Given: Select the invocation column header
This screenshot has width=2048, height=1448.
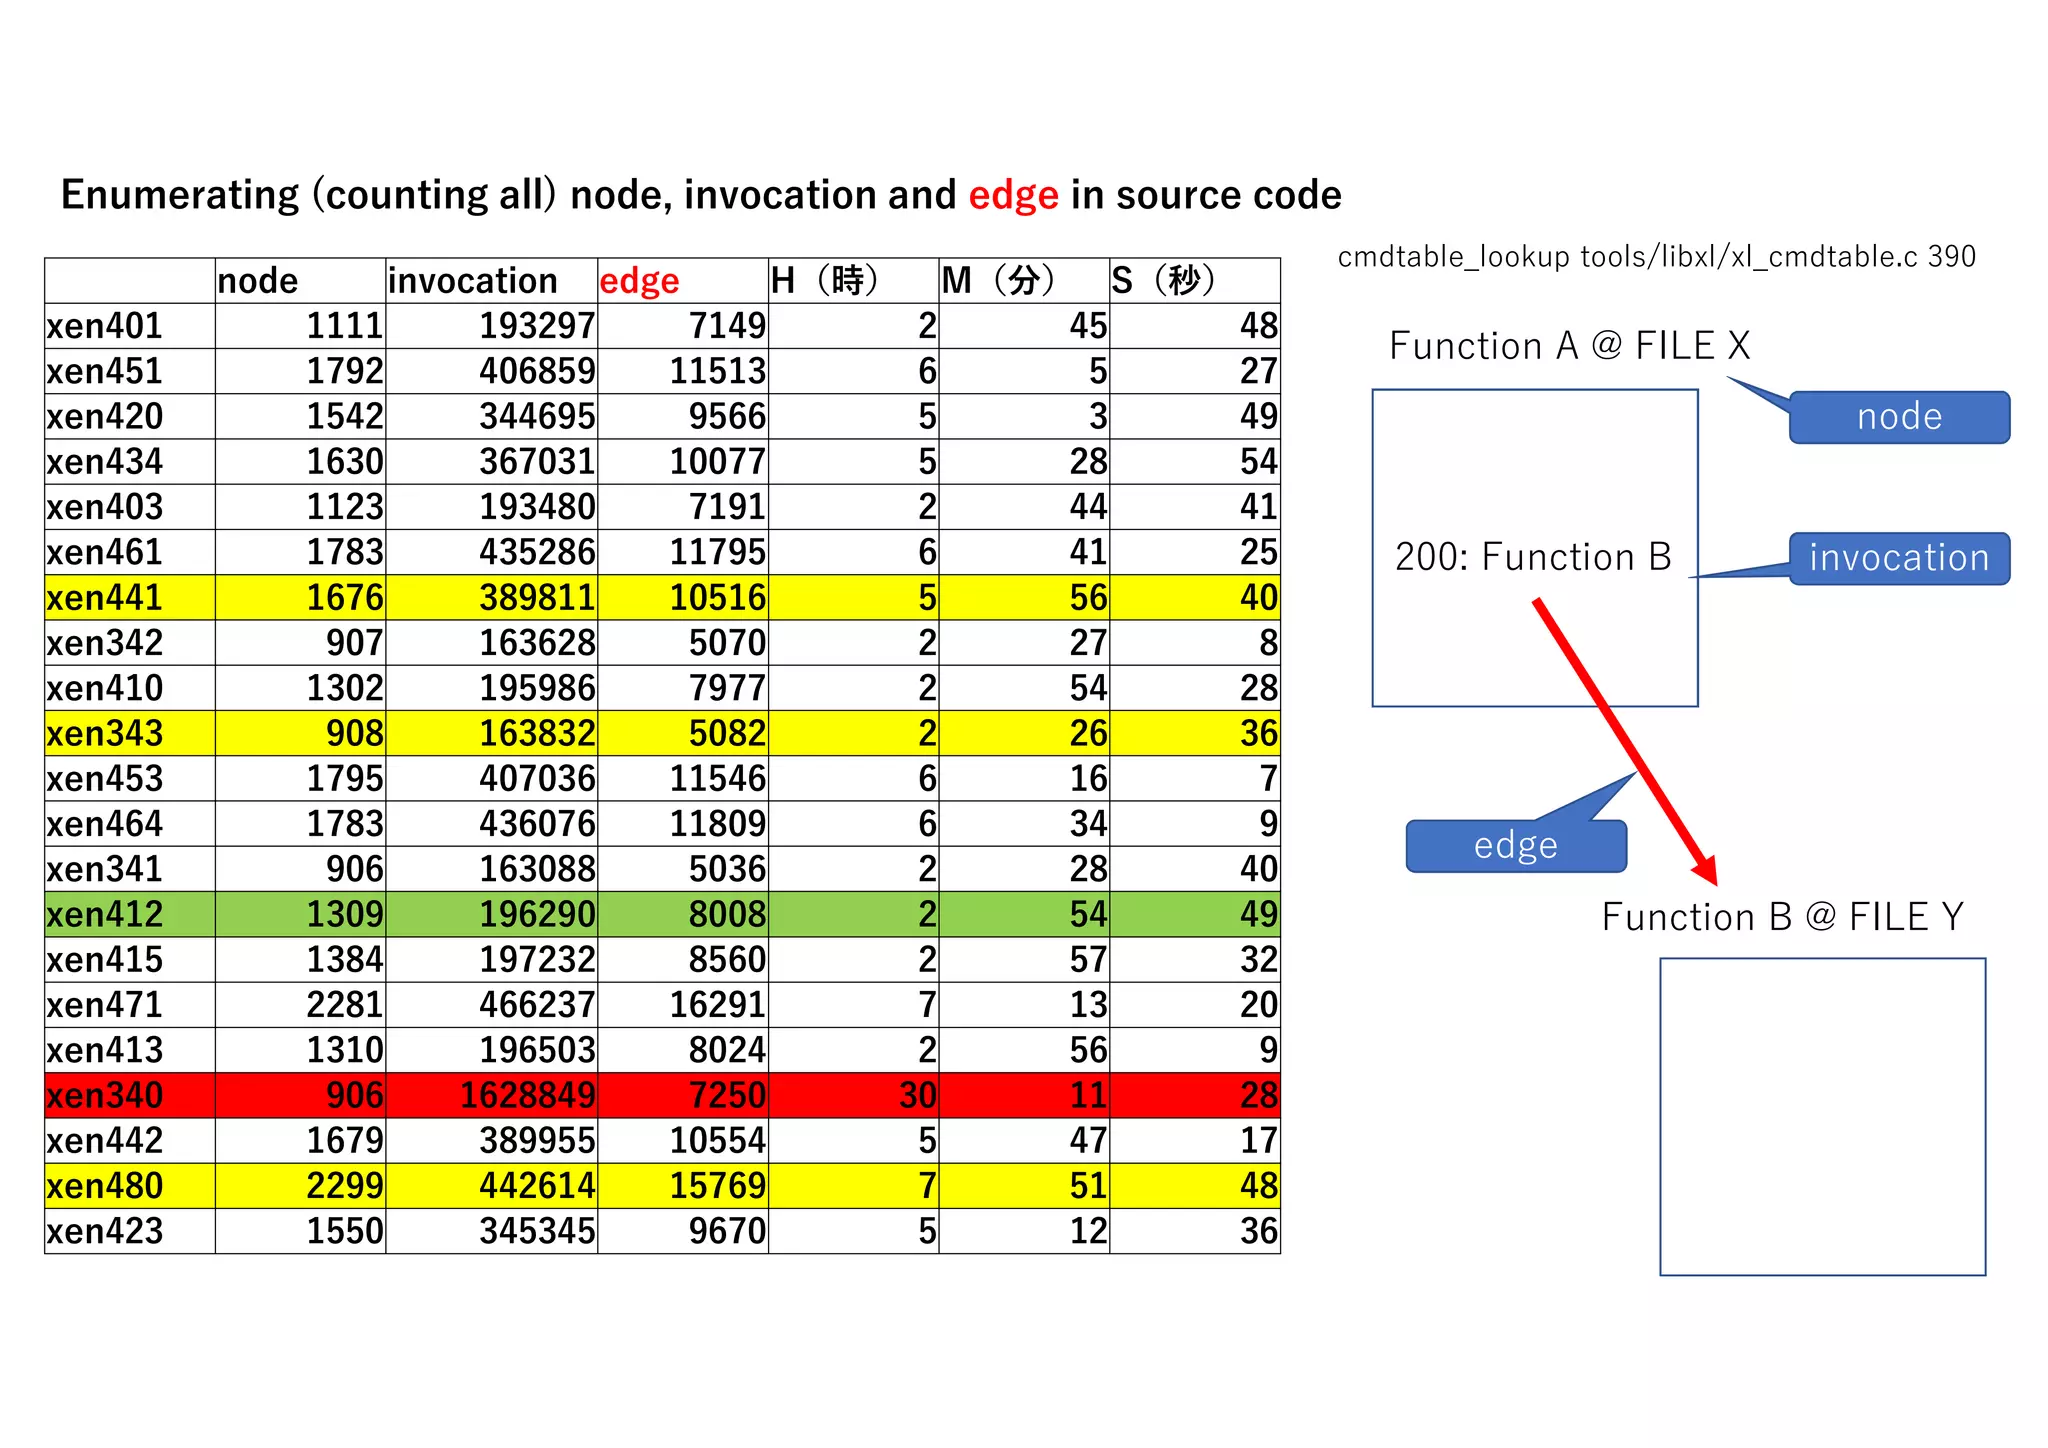Looking at the screenshot, I should pyautogui.click(x=472, y=281).
